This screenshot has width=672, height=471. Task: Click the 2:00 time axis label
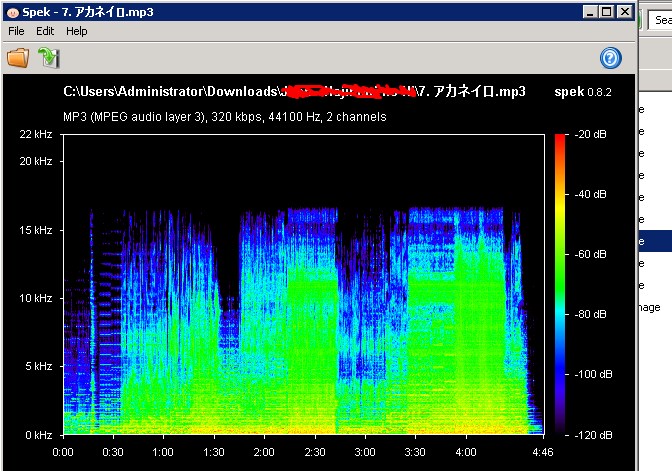point(264,452)
